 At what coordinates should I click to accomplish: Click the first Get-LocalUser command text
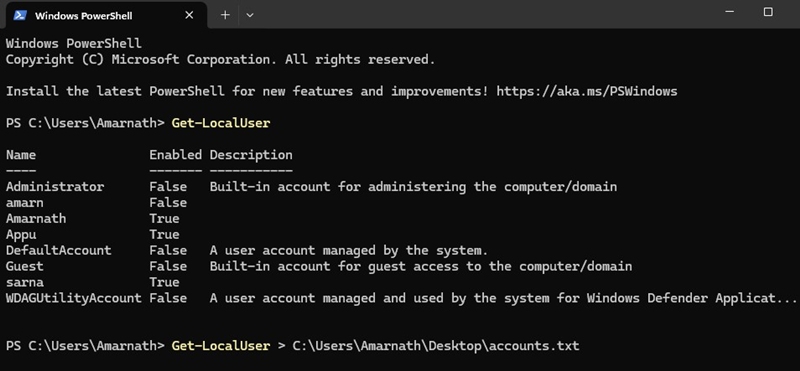point(220,123)
